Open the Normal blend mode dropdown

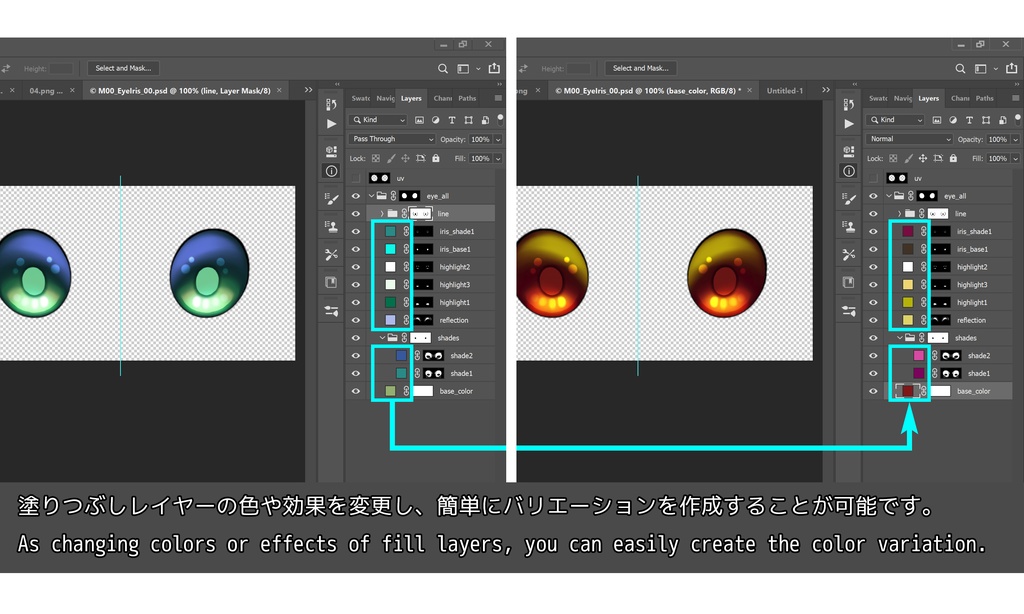pyautogui.click(x=909, y=139)
